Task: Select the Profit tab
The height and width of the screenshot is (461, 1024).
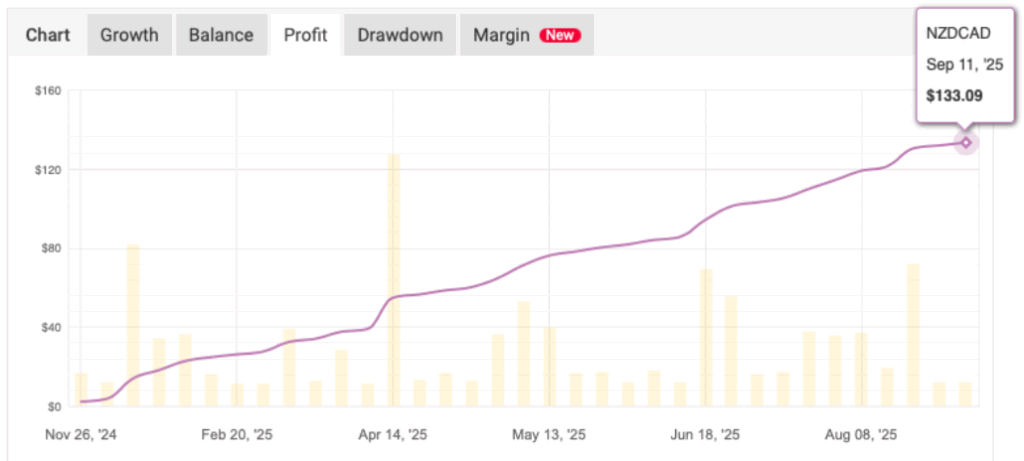Action: (306, 35)
